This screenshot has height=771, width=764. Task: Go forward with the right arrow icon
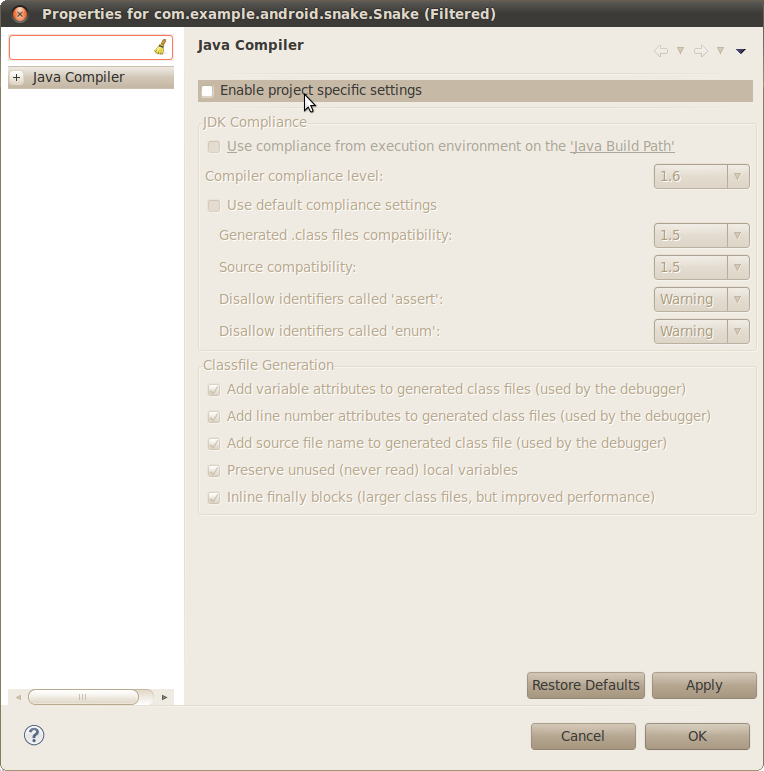point(701,51)
